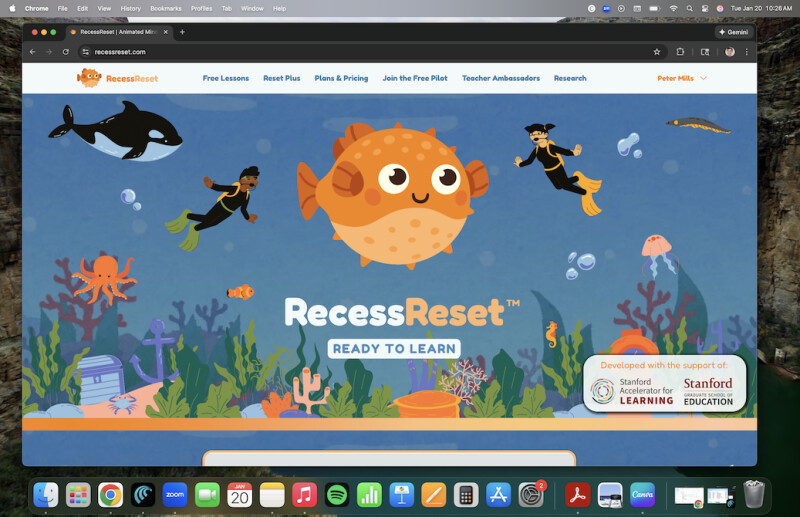800x517 pixels.
Task: Open Gemini in Chrome
Action: (734, 32)
